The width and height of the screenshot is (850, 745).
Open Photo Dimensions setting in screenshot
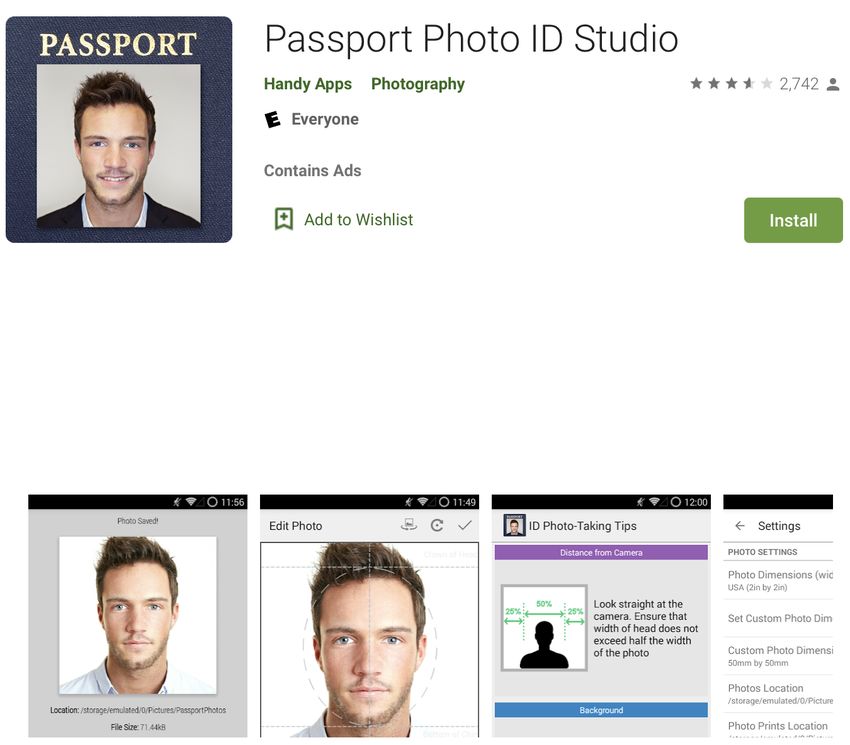coord(778,580)
